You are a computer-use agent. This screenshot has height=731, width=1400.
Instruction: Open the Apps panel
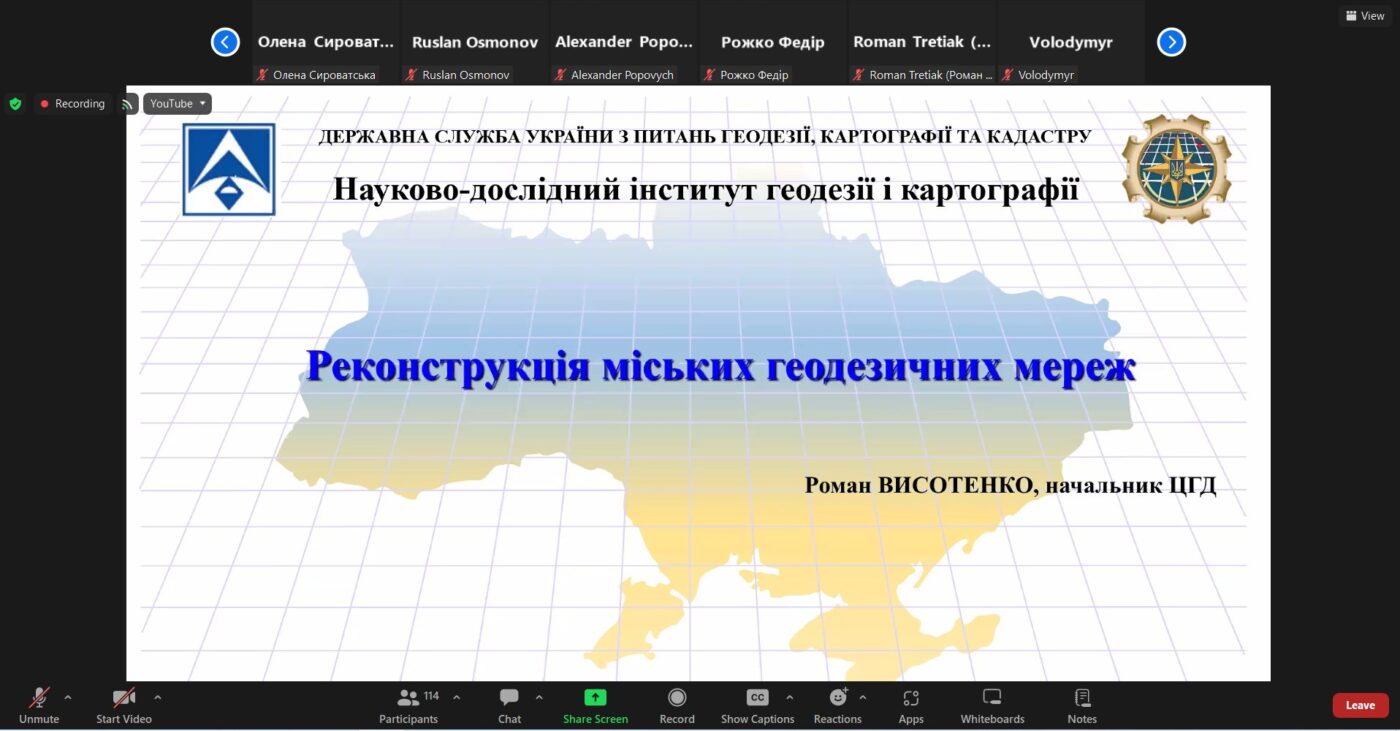(911, 705)
